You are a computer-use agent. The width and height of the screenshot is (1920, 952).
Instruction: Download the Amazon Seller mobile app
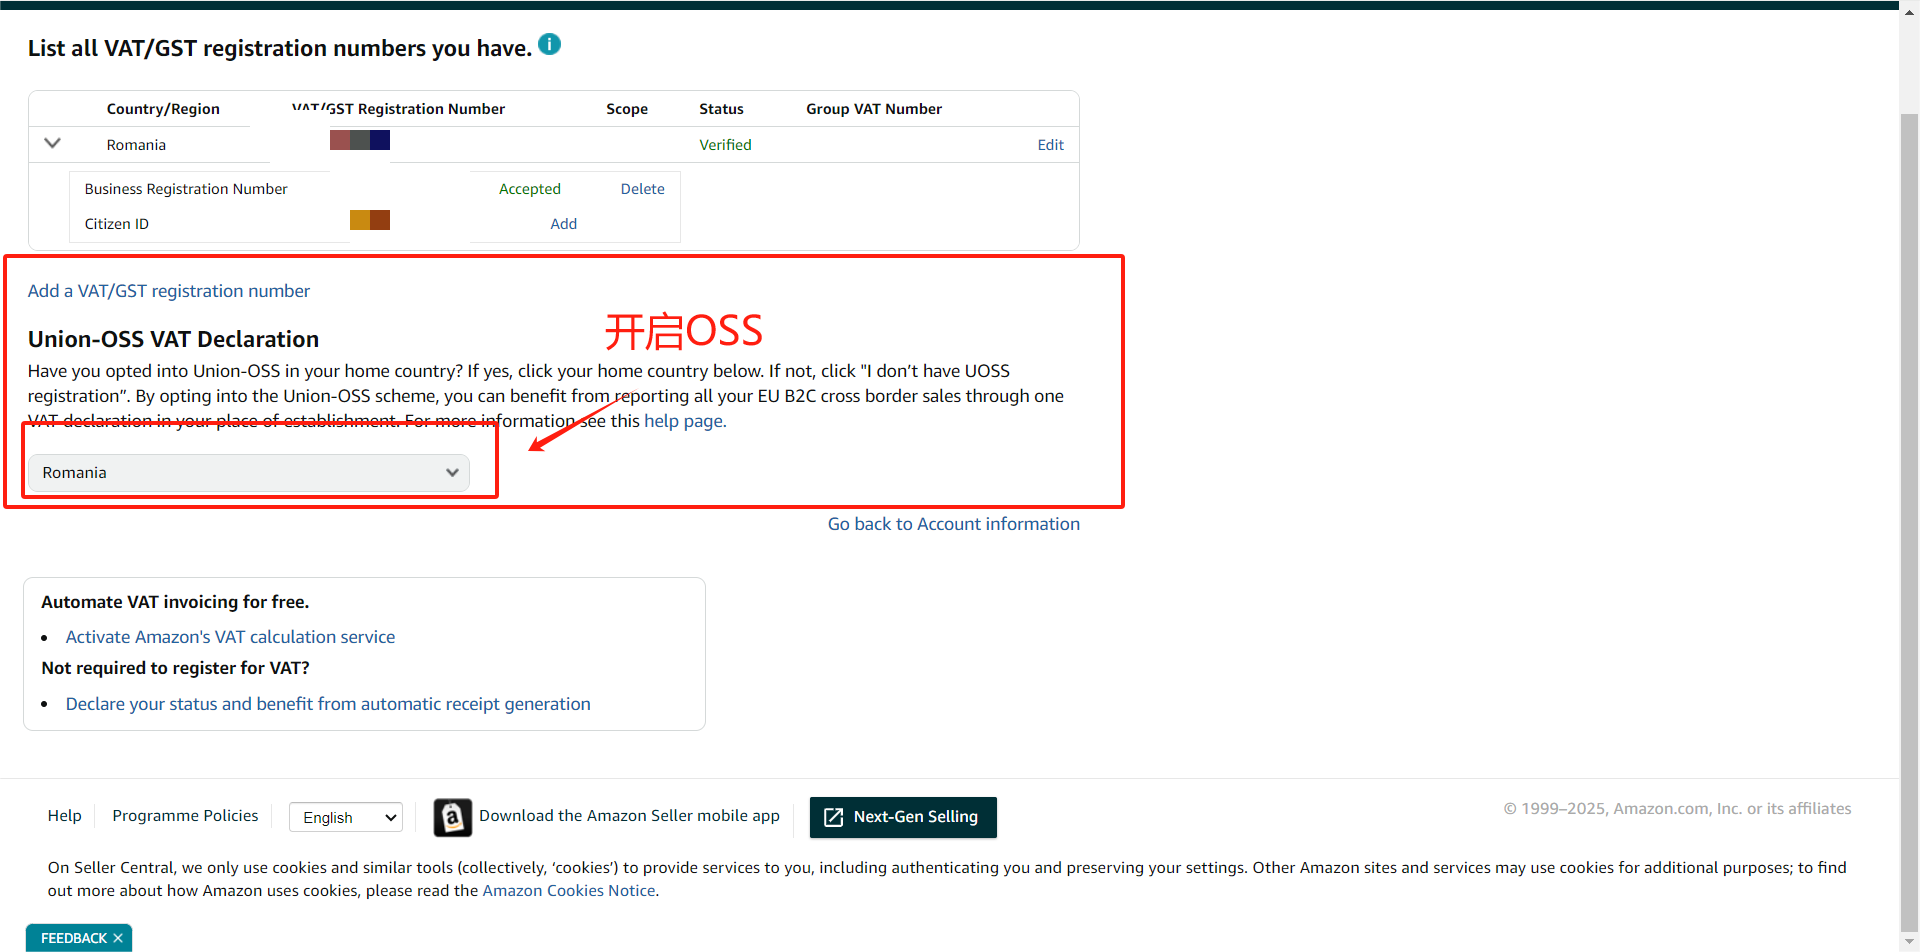click(629, 816)
